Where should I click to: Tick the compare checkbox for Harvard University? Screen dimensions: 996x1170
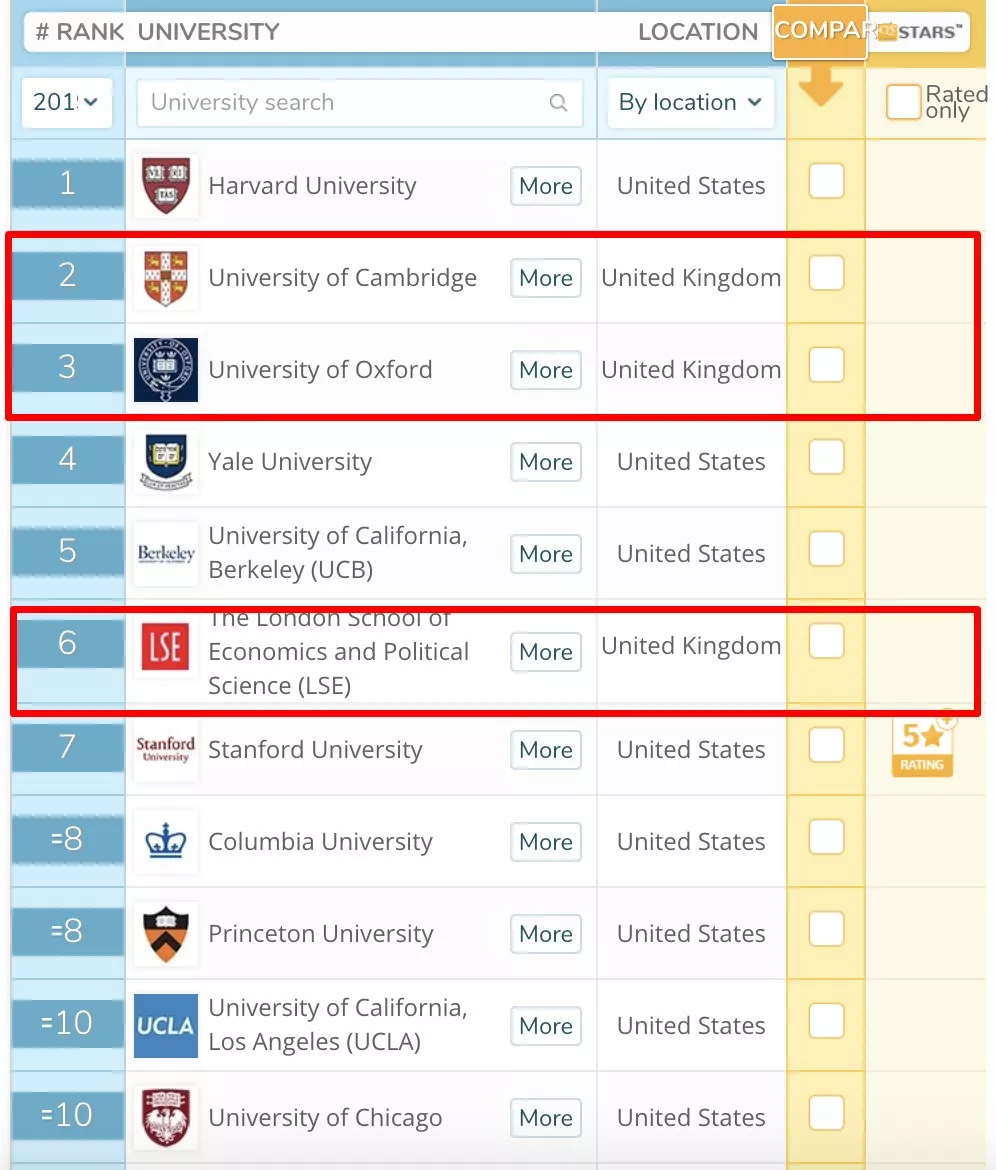coord(827,181)
